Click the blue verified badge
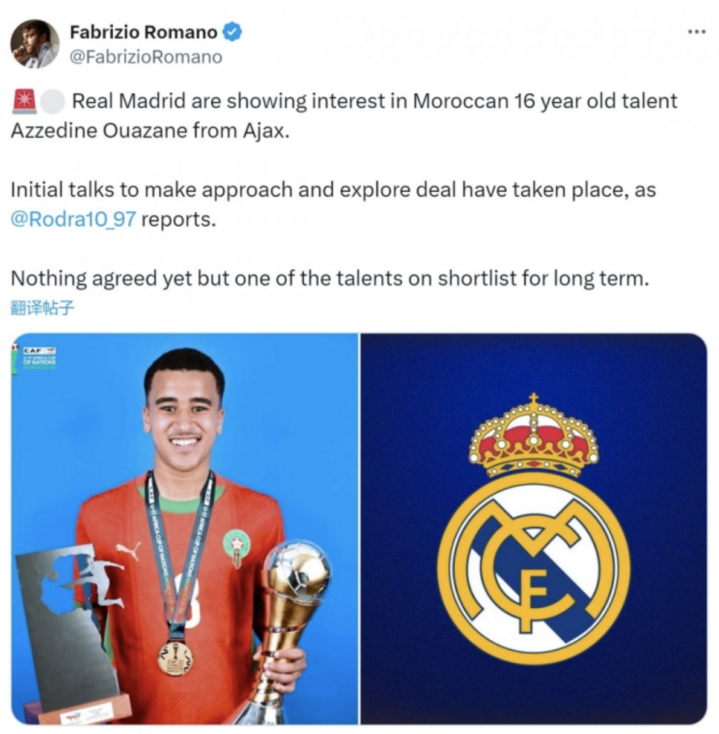719x734 pixels. [232, 32]
